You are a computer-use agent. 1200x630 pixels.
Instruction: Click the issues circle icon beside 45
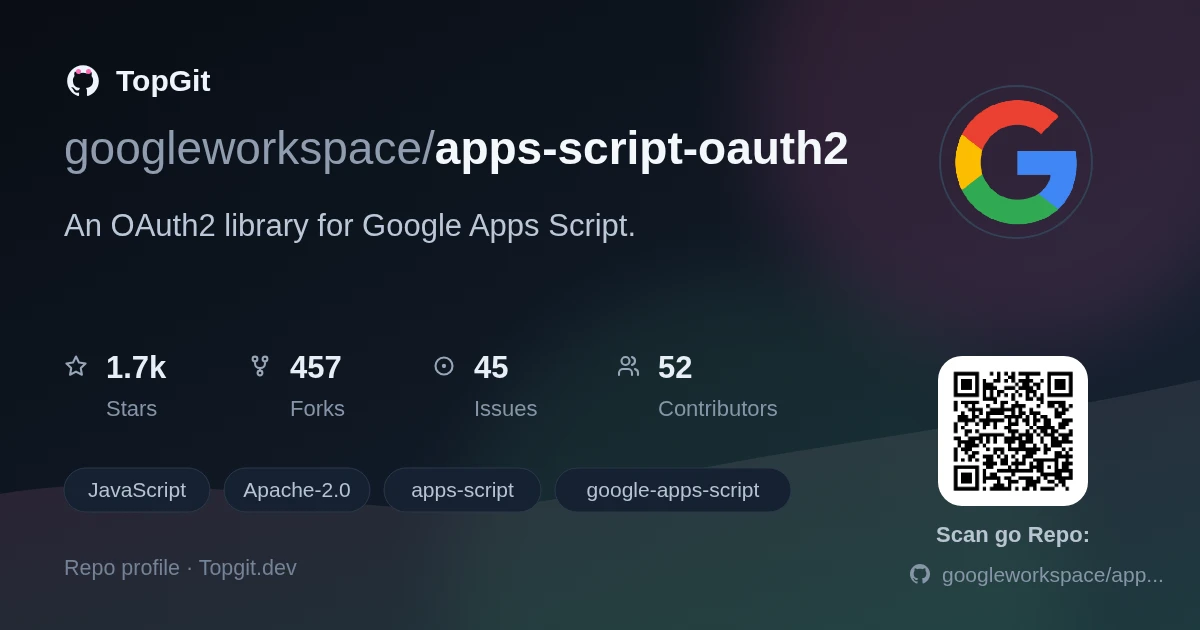click(x=444, y=366)
